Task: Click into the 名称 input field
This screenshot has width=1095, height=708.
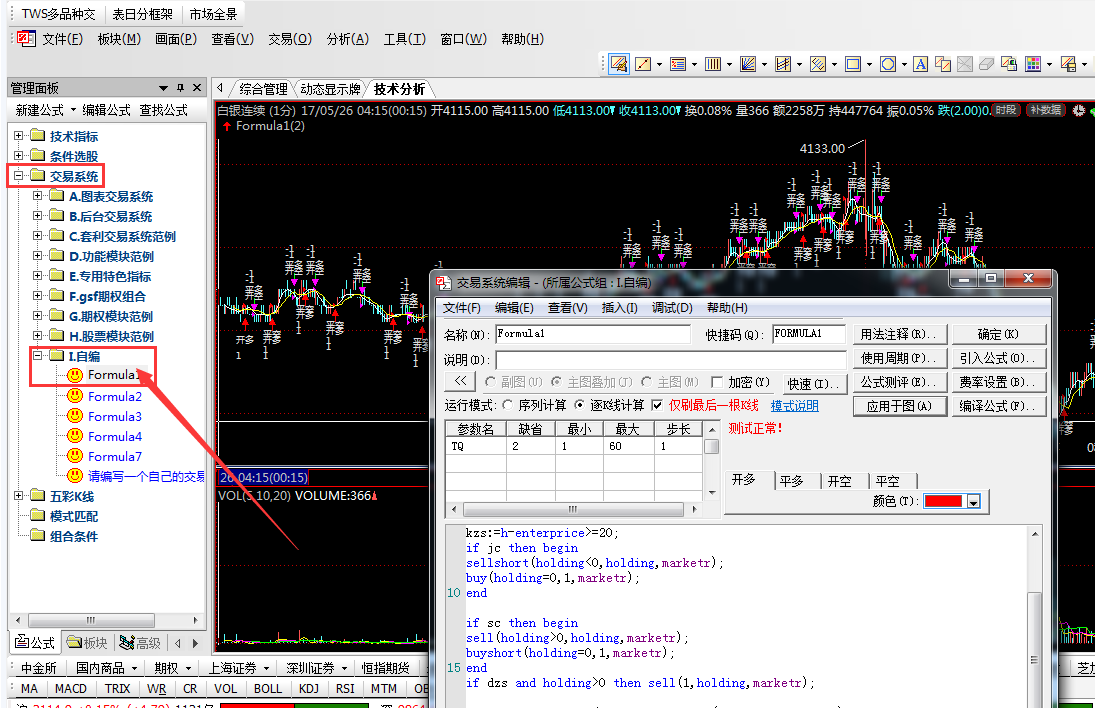Action: click(593, 334)
